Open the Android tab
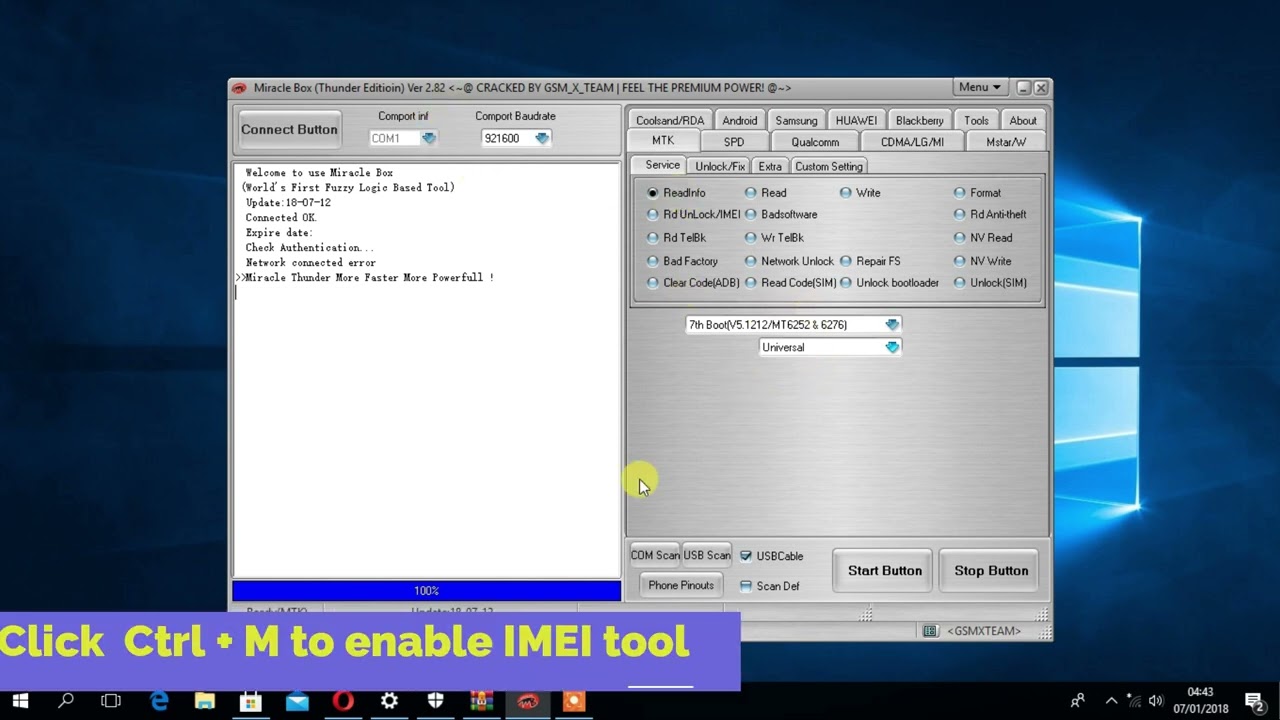Image resolution: width=1280 pixels, height=720 pixels. (x=740, y=120)
